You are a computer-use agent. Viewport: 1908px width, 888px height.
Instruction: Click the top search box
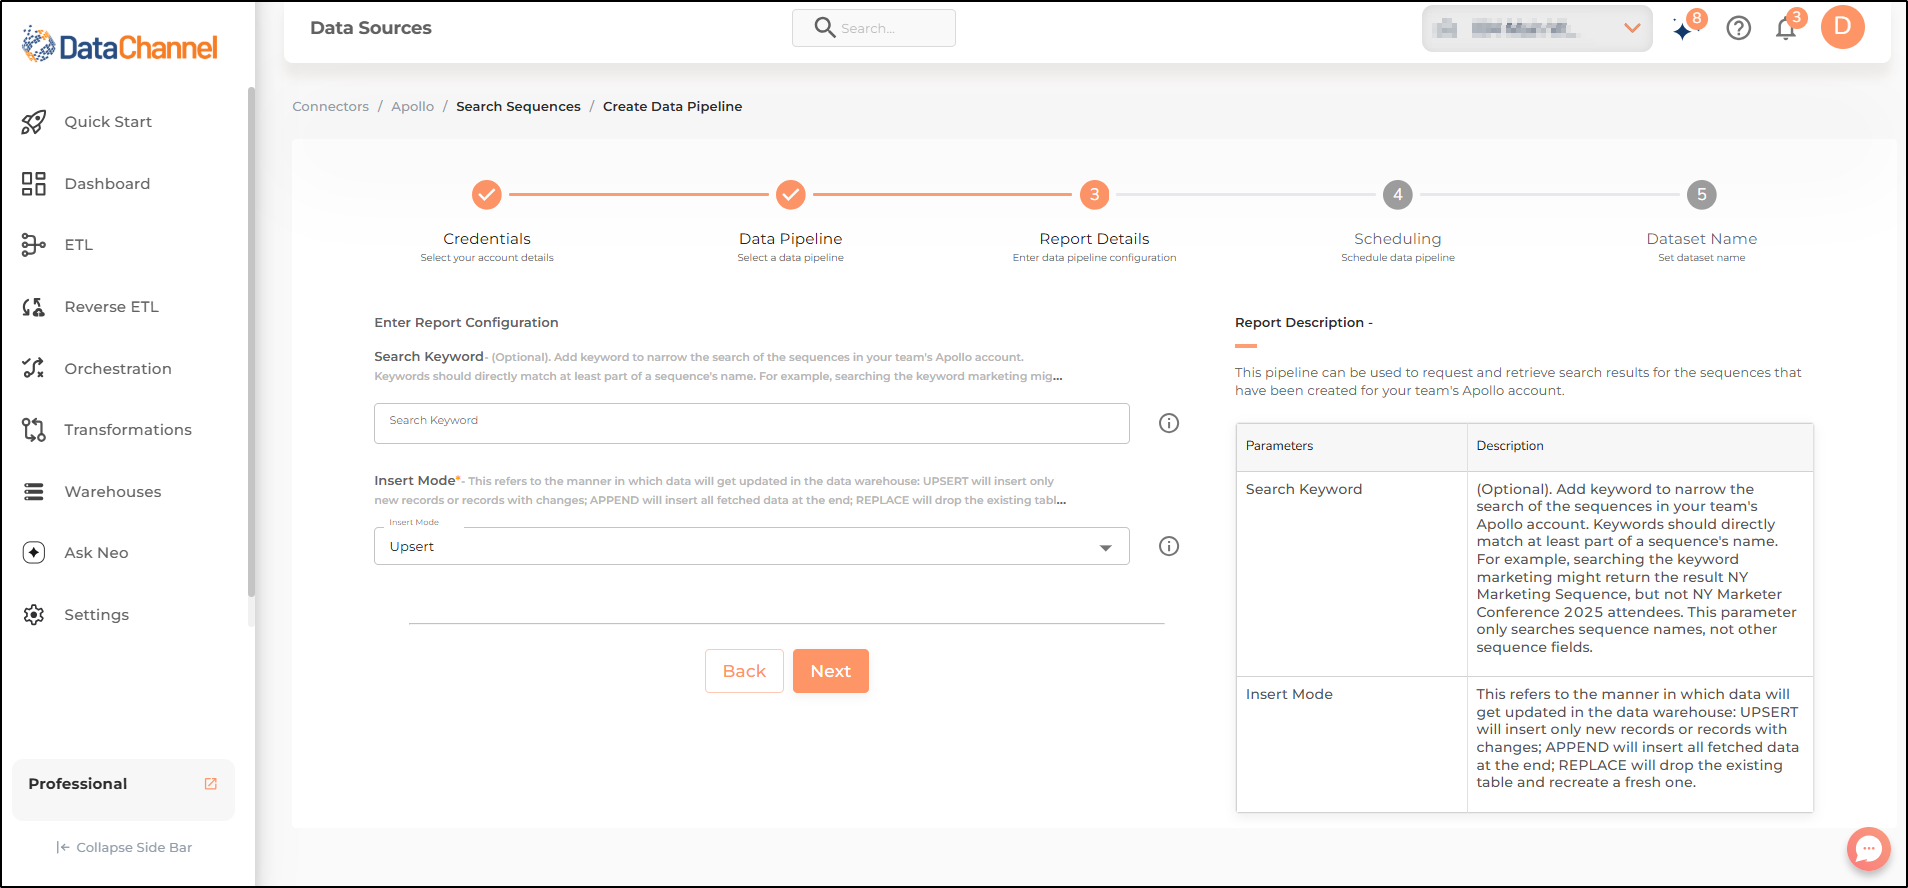click(x=874, y=28)
